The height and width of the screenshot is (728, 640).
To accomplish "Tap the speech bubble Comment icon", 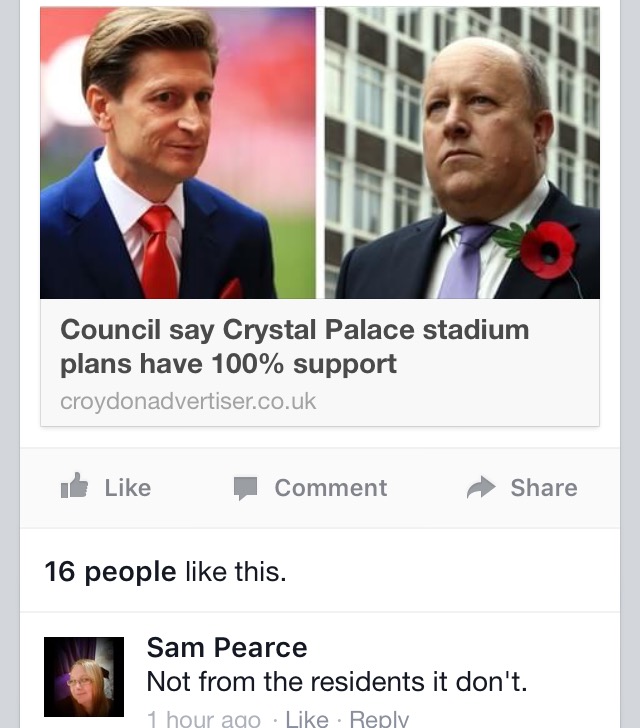I will pyautogui.click(x=245, y=488).
